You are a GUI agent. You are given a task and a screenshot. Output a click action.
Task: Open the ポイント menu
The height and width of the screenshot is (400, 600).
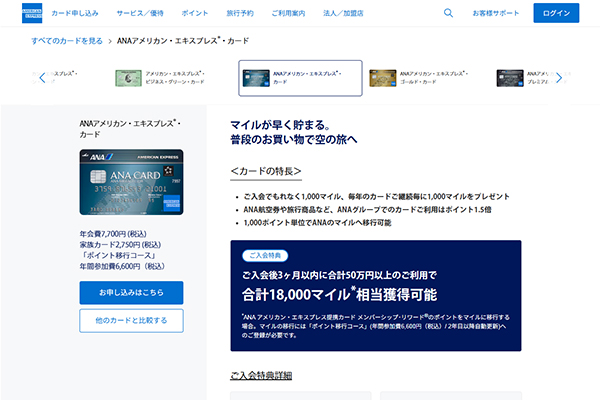(x=195, y=13)
